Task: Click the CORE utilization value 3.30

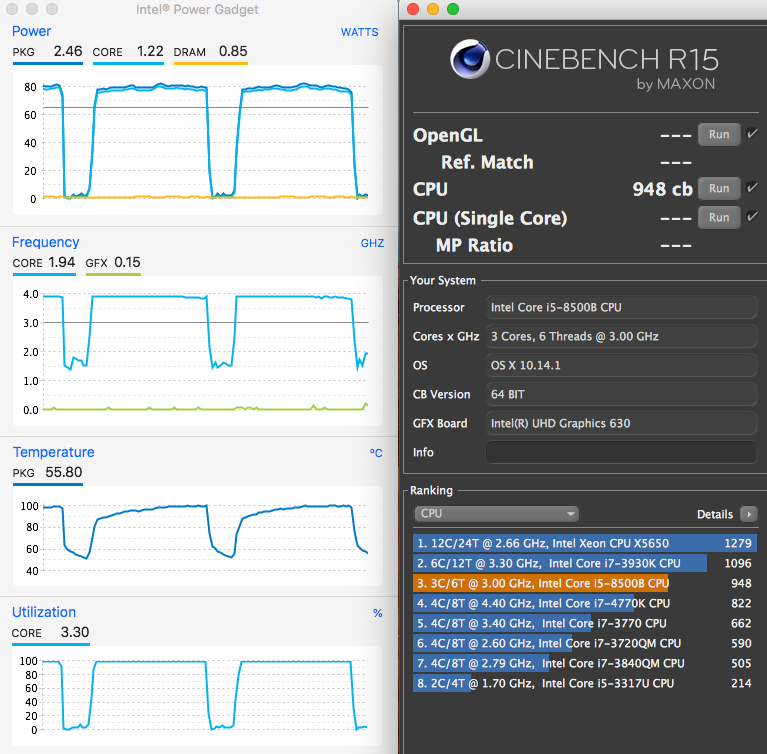Action: pyautogui.click(x=75, y=632)
